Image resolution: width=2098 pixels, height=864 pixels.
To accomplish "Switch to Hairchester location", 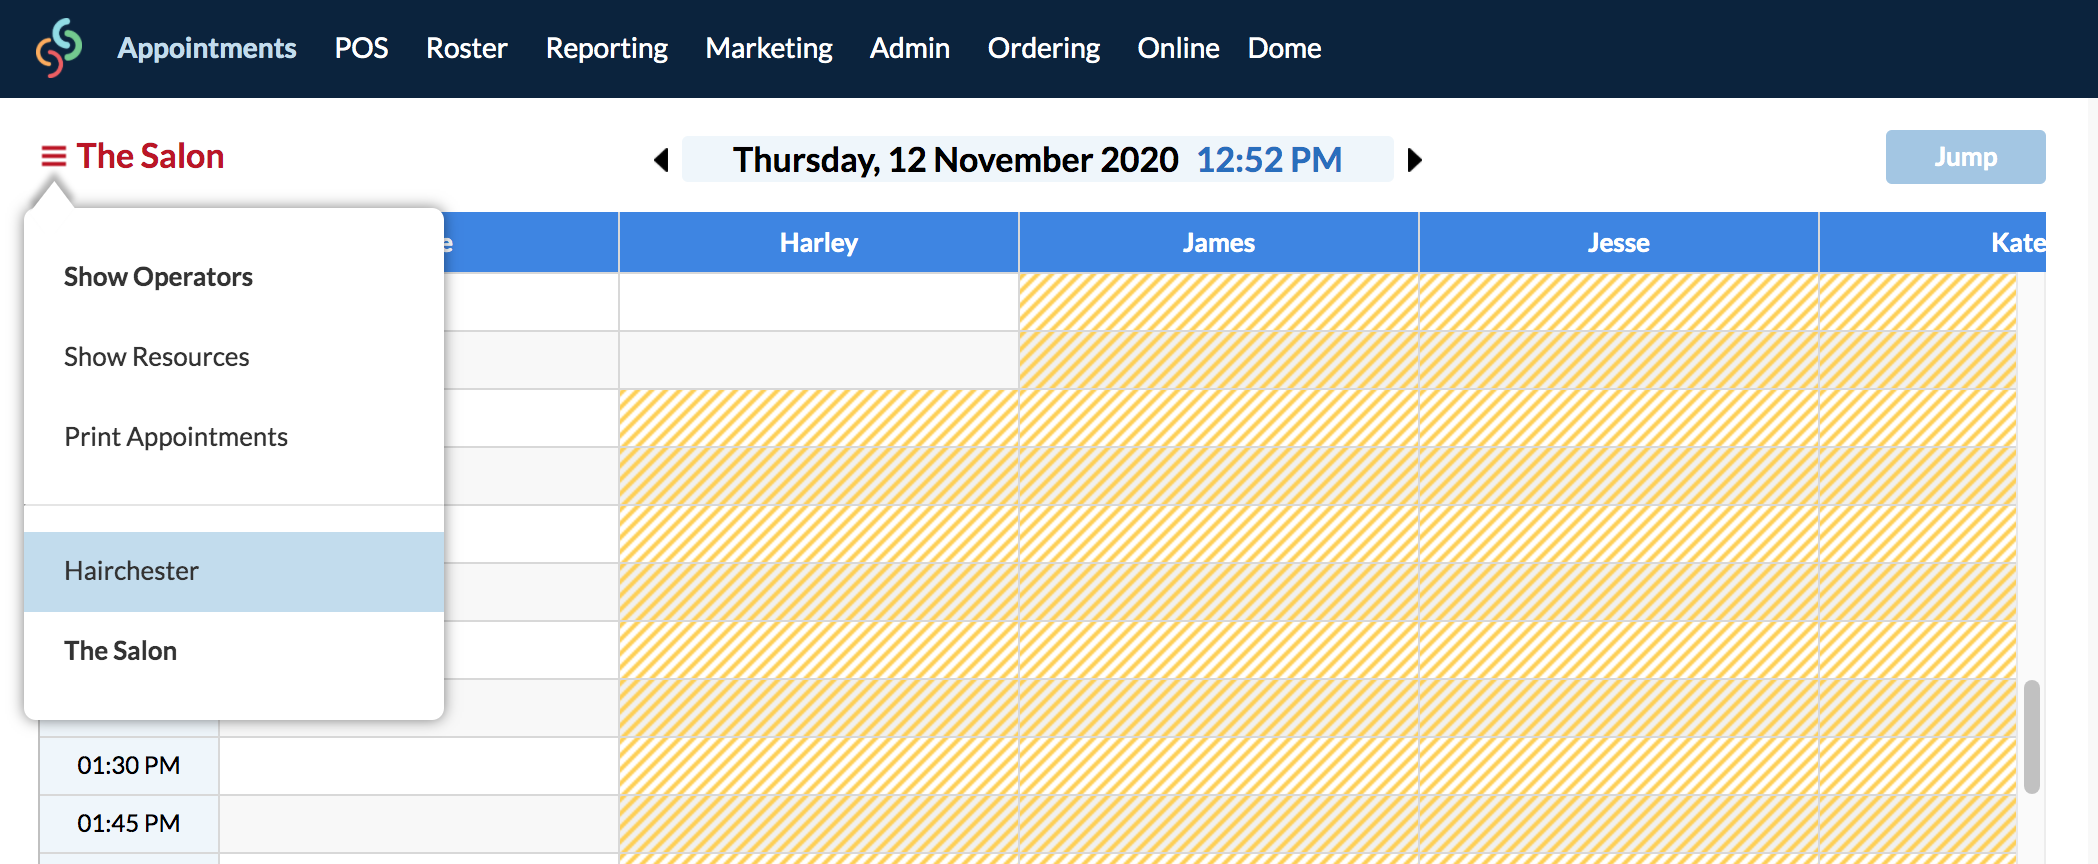I will tap(234, 571).
